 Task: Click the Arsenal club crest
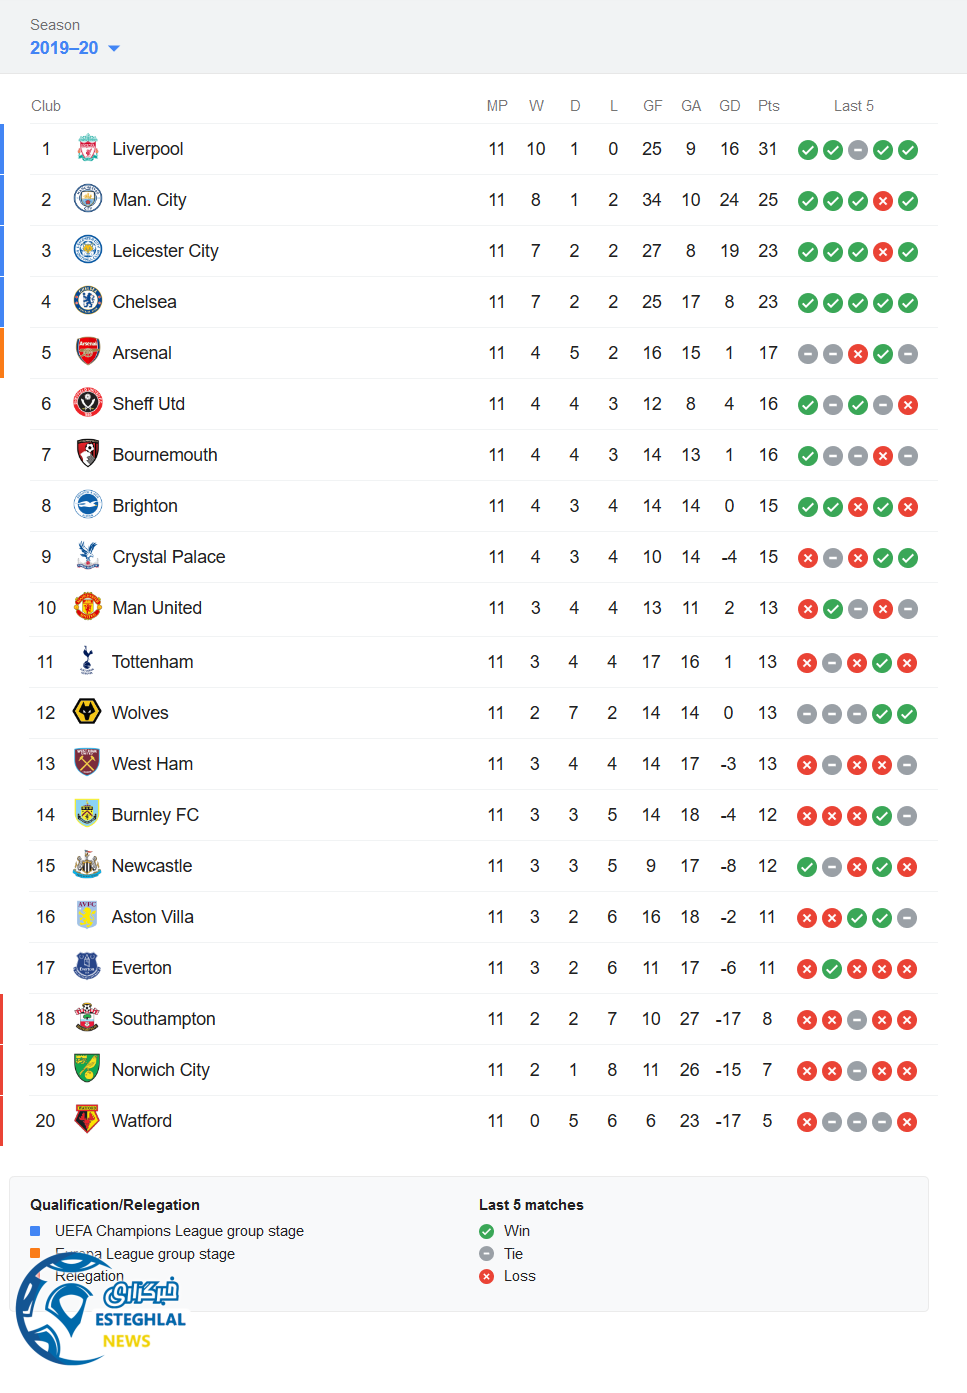[88, 353]
